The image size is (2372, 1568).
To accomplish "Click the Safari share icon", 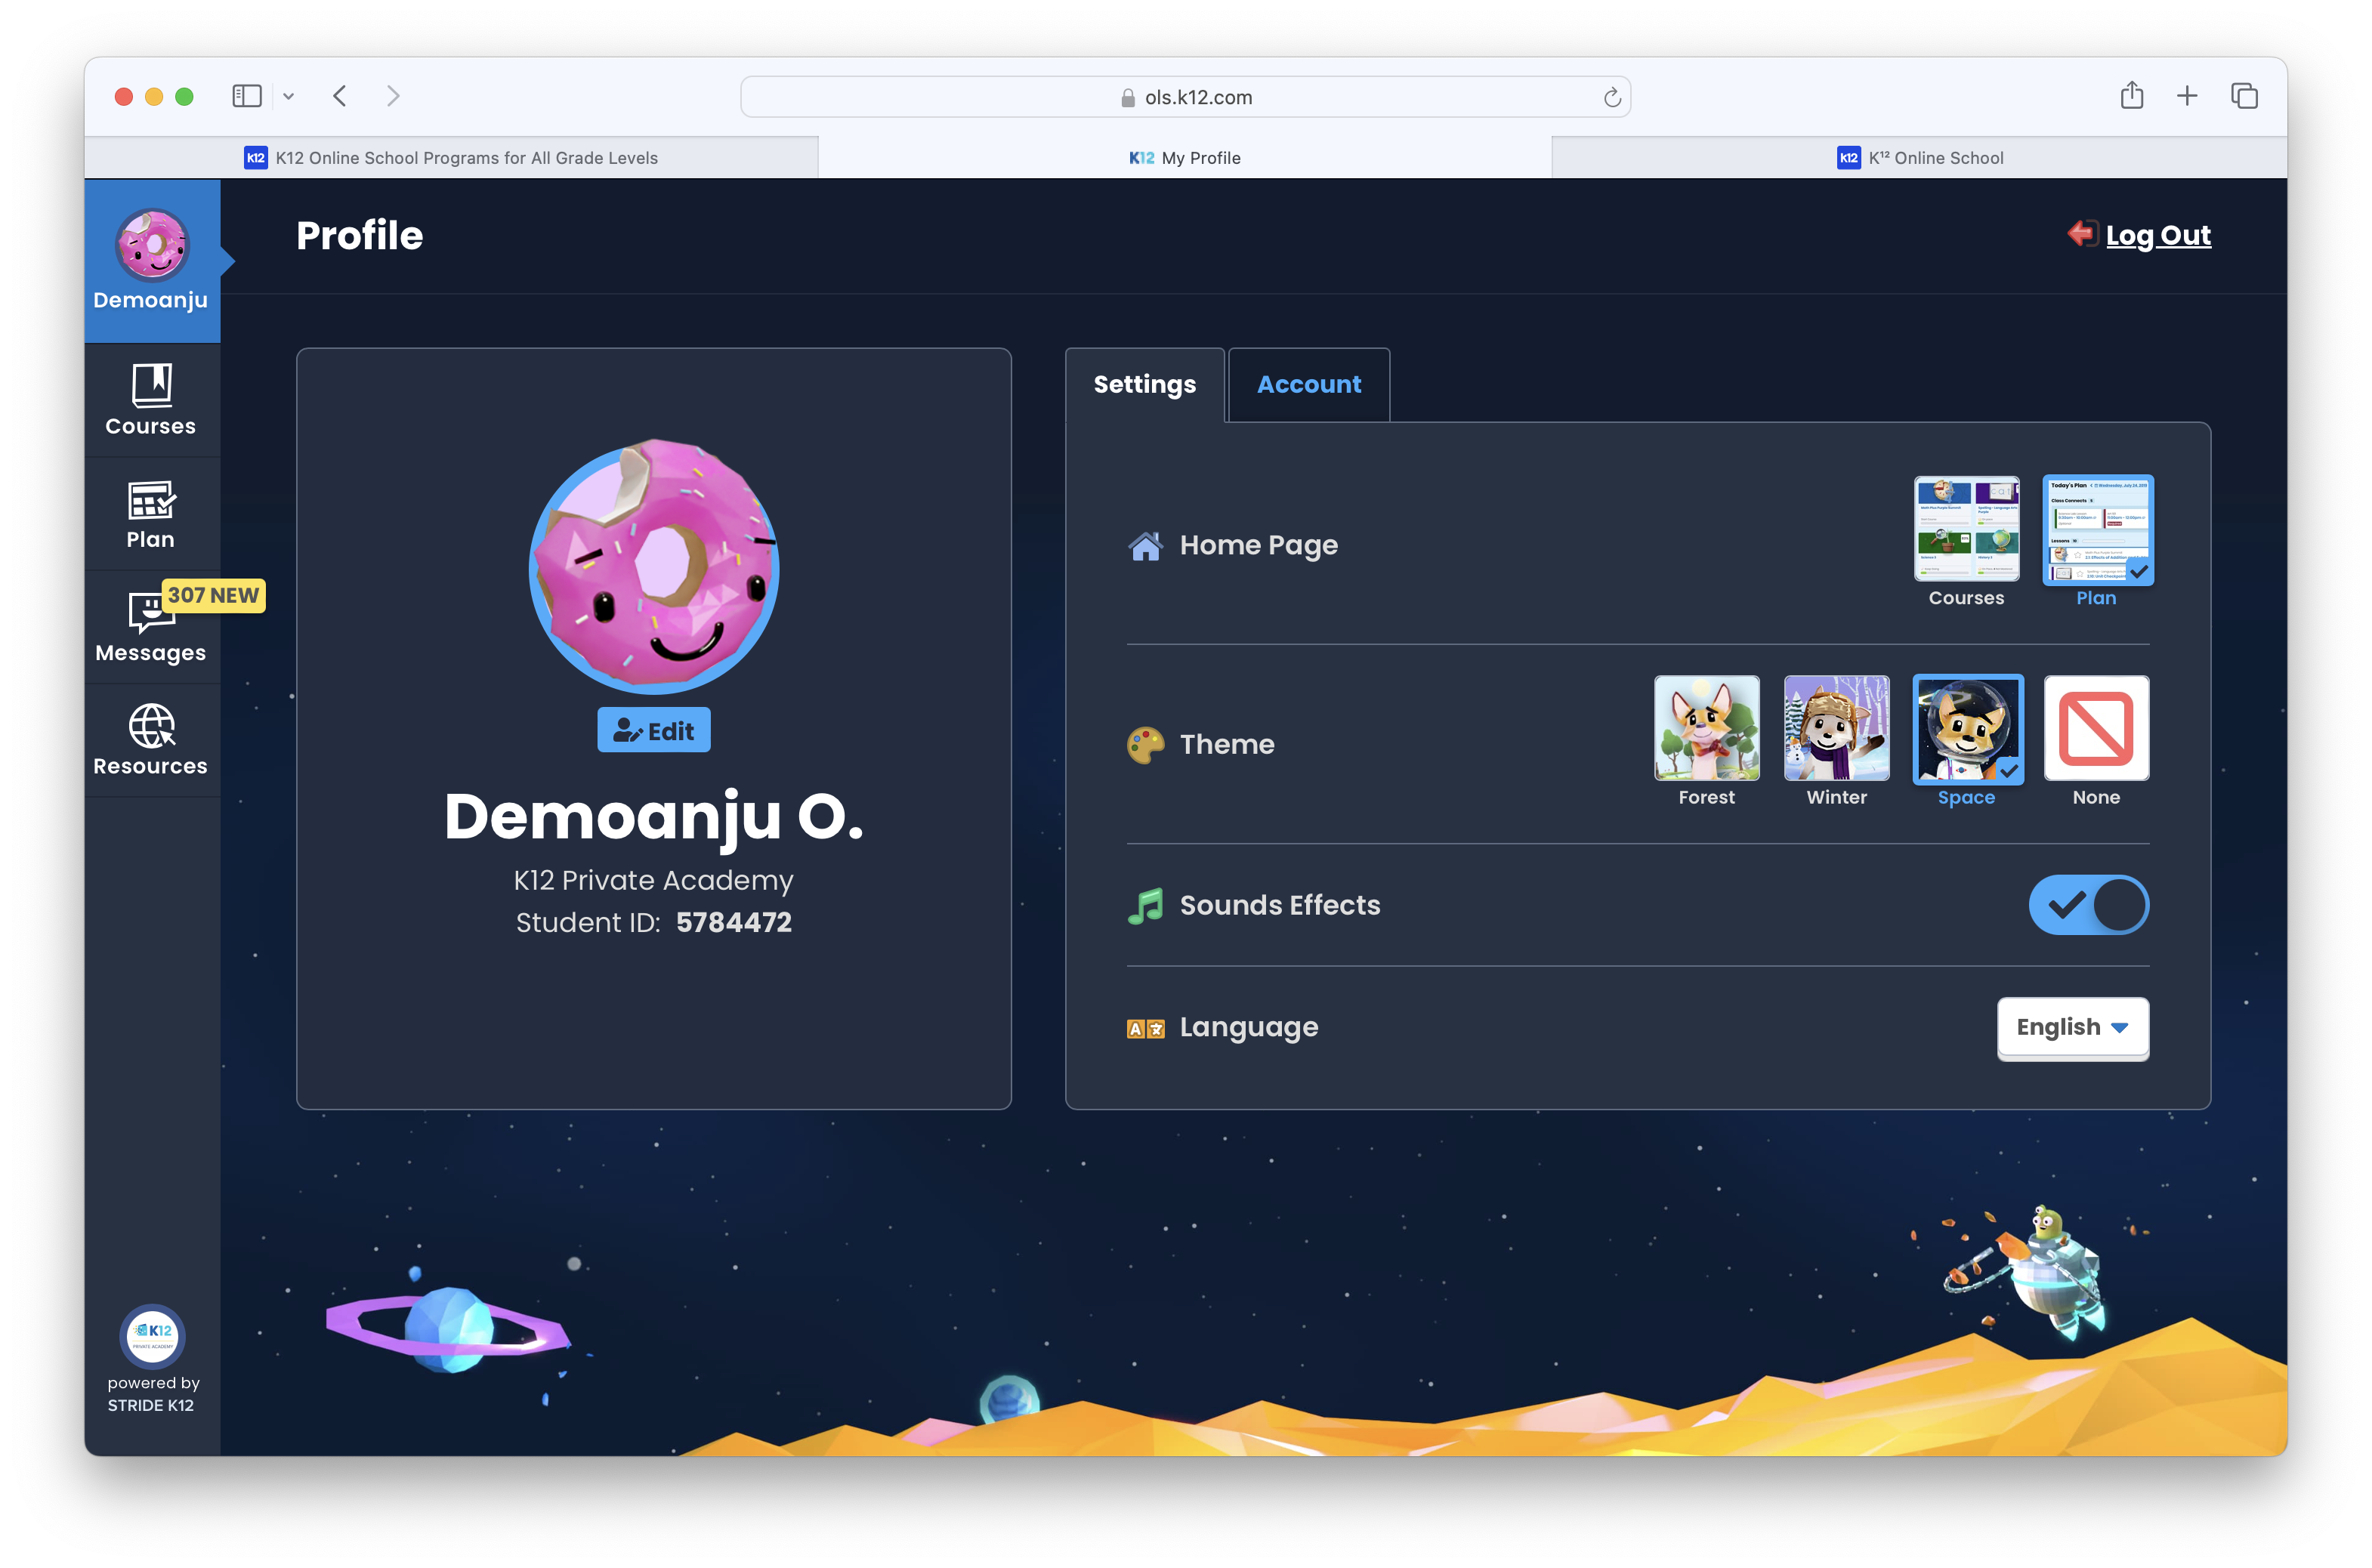I will (x=2131, y=96).
